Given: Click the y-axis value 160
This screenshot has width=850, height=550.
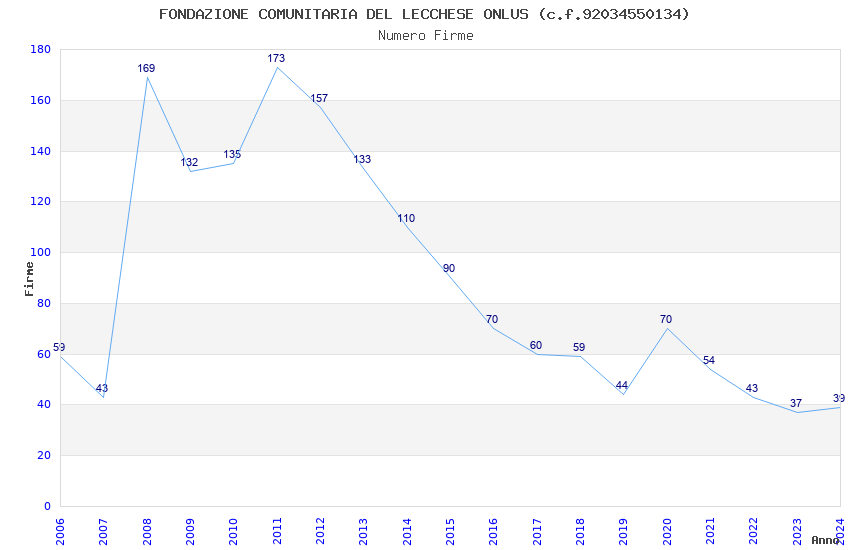Looking at the screenshot, I should [41, 100].
